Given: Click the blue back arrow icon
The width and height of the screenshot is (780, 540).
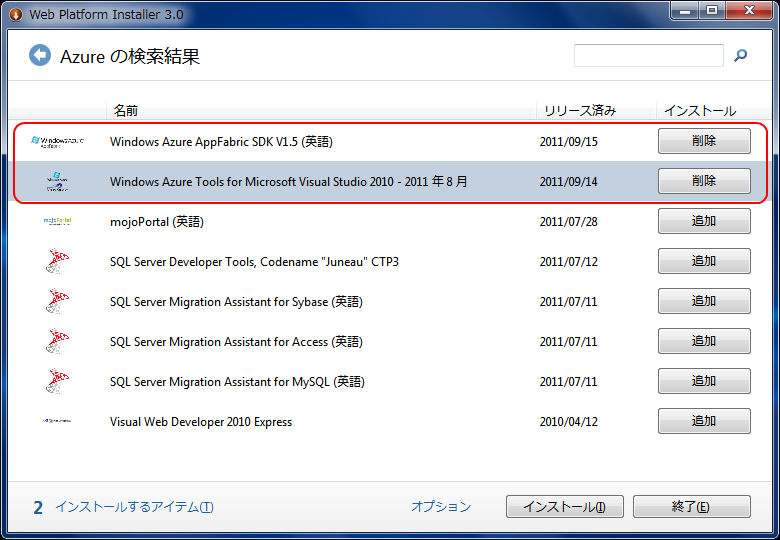Looking at the screenshot, I should click(x=40, y=55).
